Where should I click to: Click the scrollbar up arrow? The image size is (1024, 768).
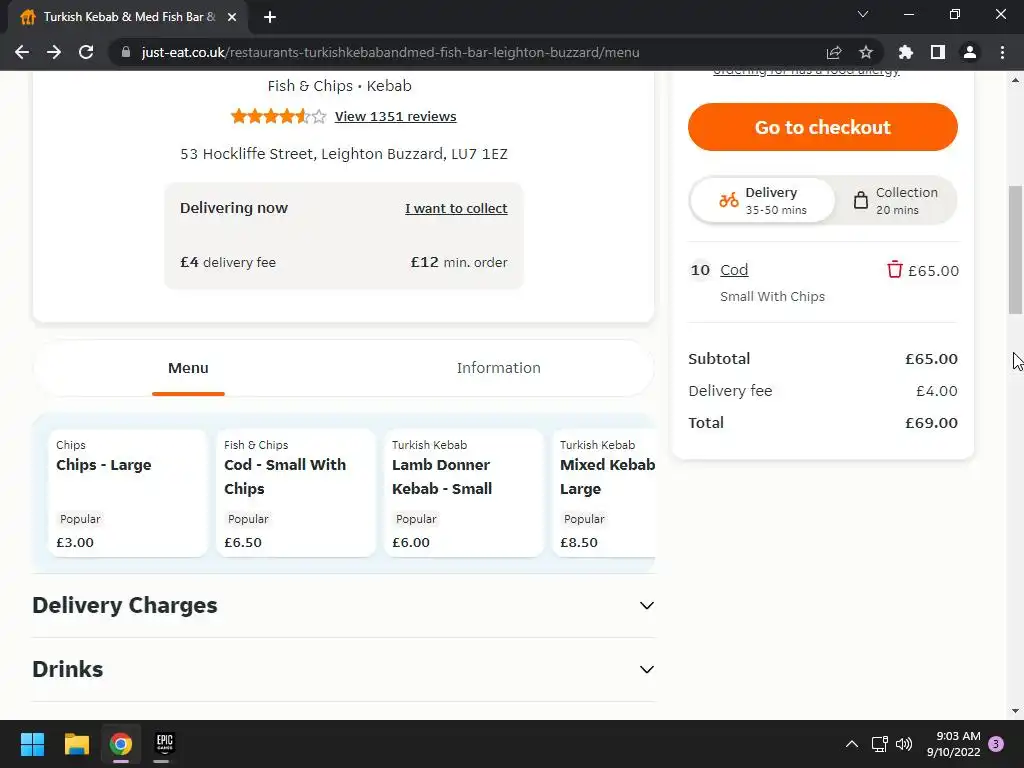1015,80
